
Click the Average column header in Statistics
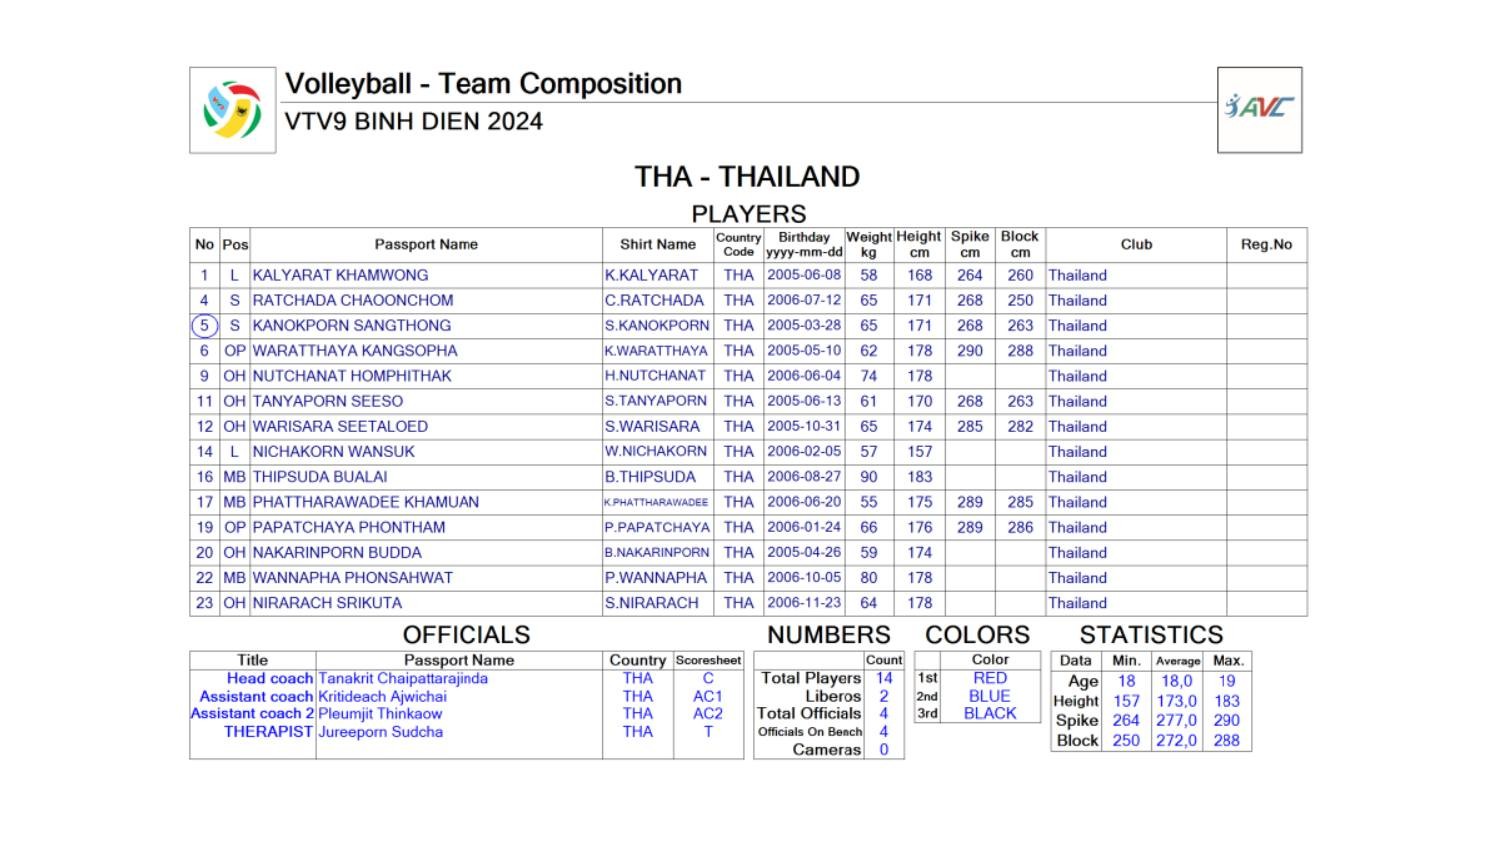pos(1178,661)
